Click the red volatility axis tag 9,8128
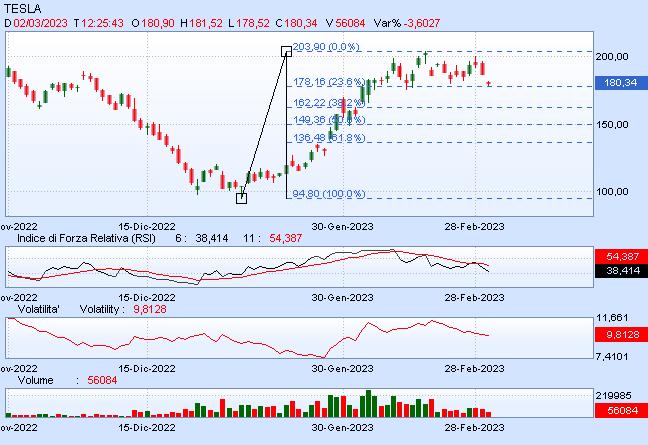Image resolution: width=648 pixels, height=445 pixels. tap(621, 334)
